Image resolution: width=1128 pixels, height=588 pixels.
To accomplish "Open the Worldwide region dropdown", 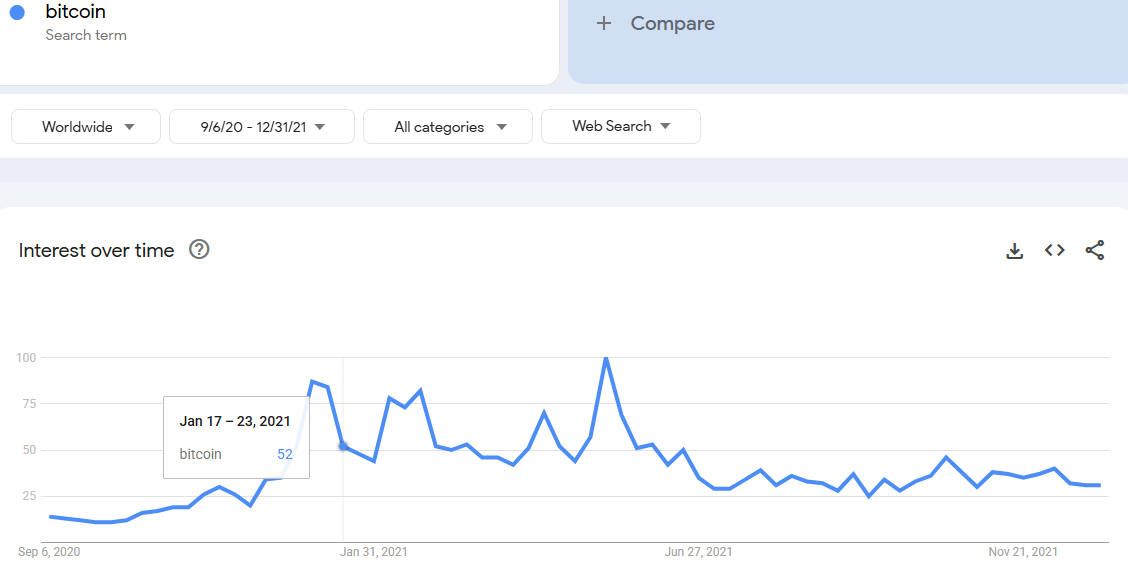I will pyautogui.click(x=86, y=127).
